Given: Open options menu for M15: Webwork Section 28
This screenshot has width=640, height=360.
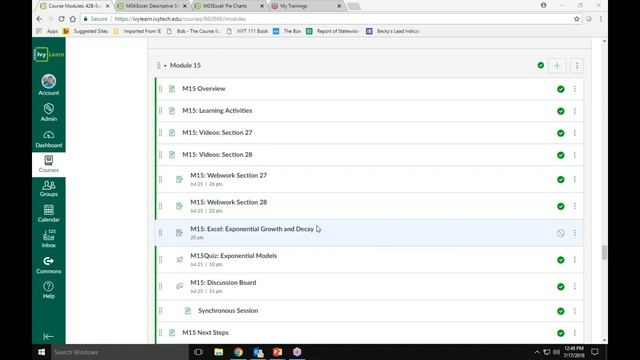Looking at the screenshot, I should tap(575, 206).
